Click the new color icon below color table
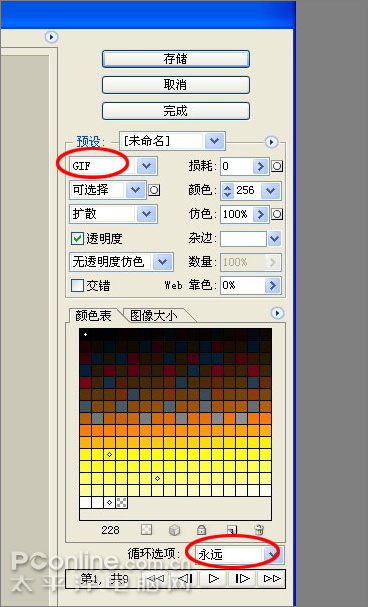This screenshot has width=368, height=607. point(231,529)
